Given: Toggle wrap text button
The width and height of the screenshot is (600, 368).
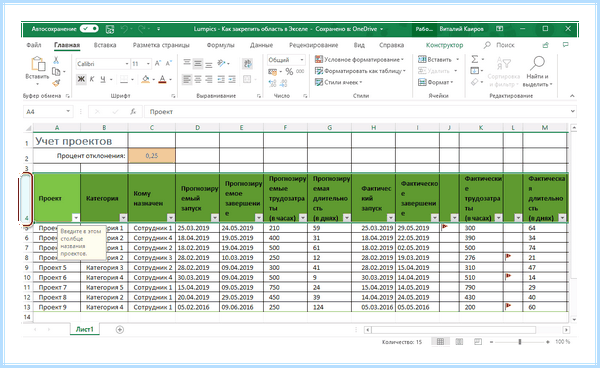Looking at the screenshot, I should [247, 63].
